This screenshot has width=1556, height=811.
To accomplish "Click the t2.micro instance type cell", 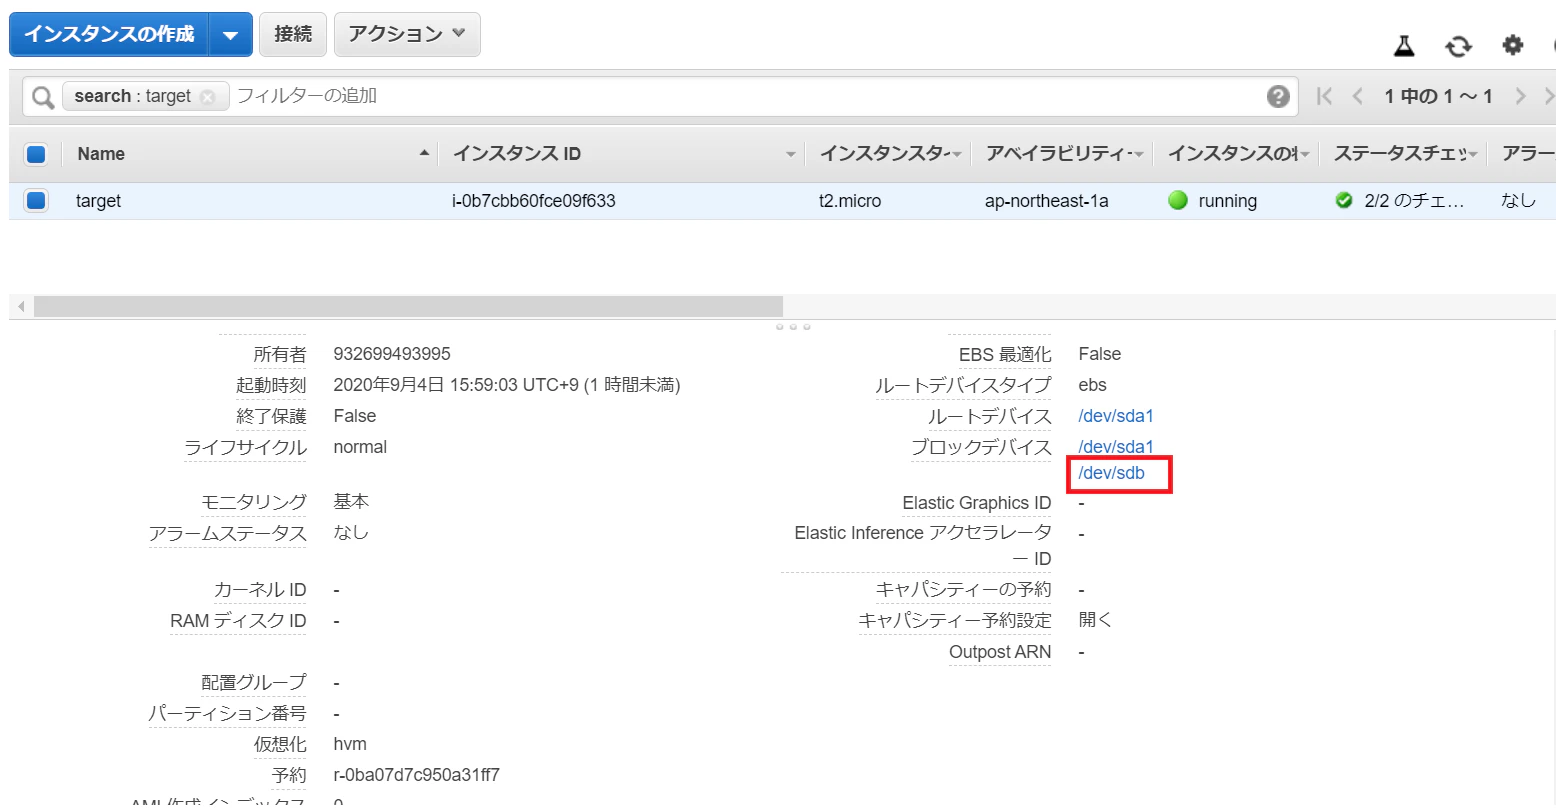I will tap(850, 201).
